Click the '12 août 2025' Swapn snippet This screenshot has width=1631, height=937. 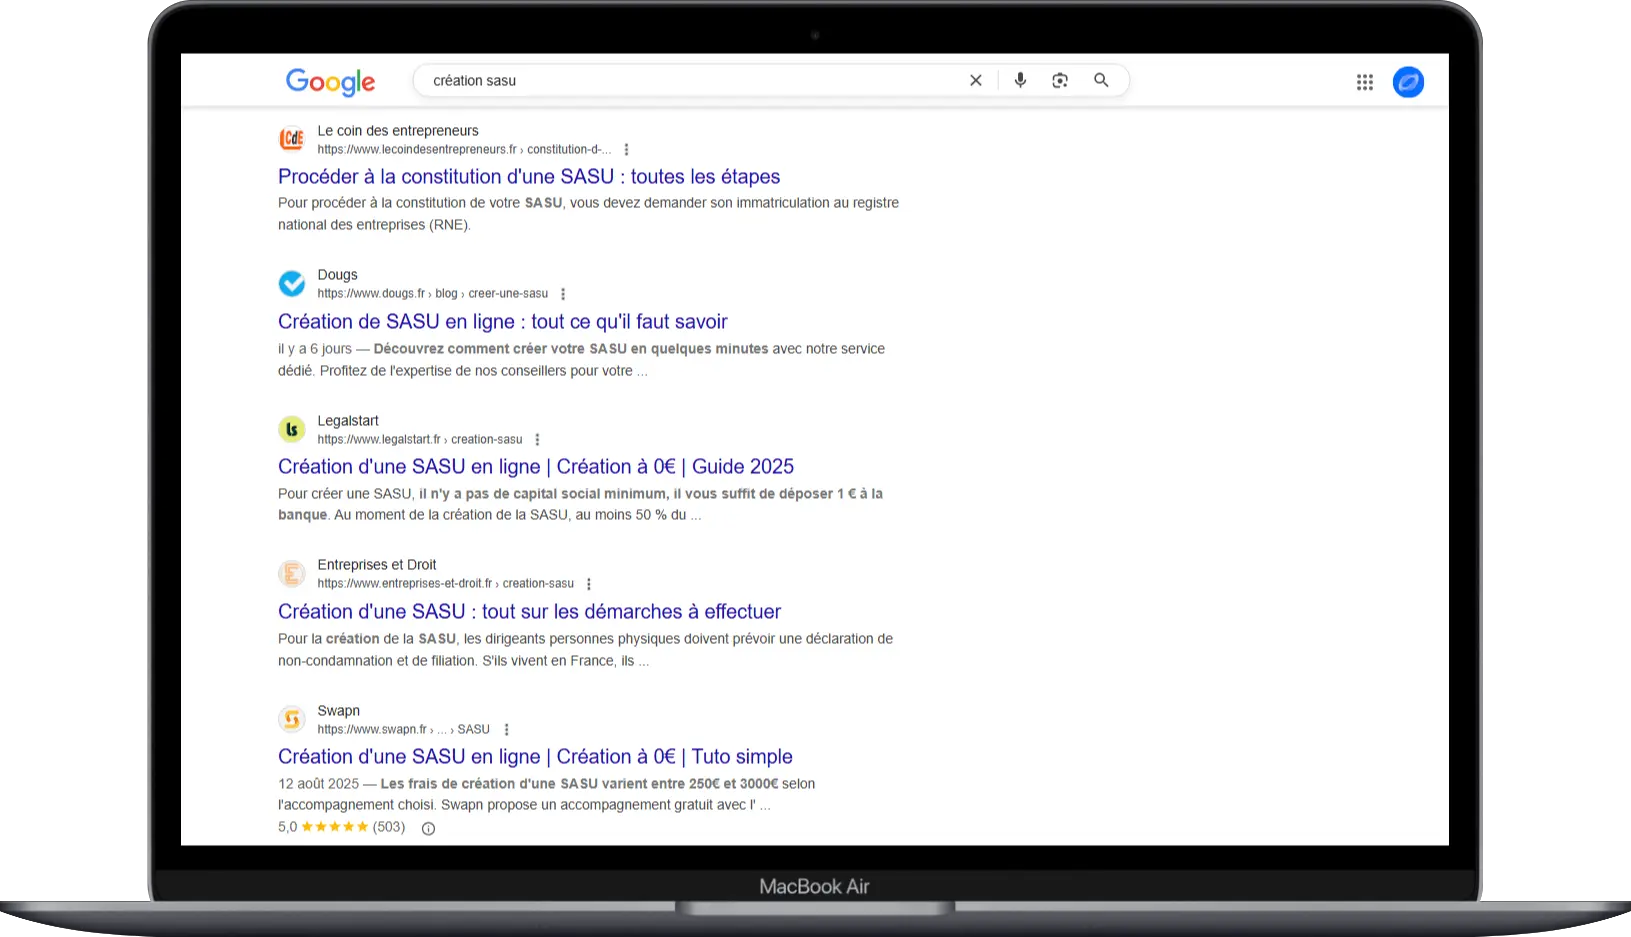pos(318,784)
